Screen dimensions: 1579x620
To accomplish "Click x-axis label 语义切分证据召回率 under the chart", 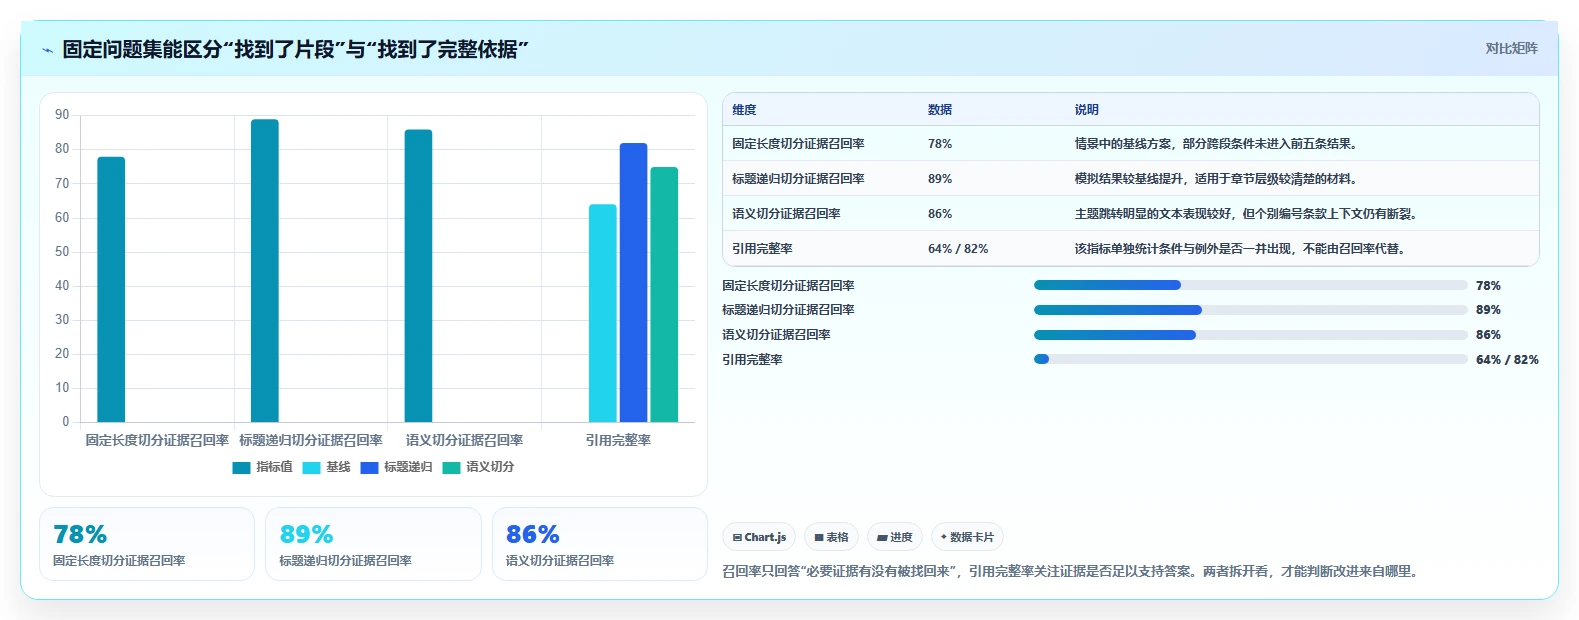I will tap(464, 441).
